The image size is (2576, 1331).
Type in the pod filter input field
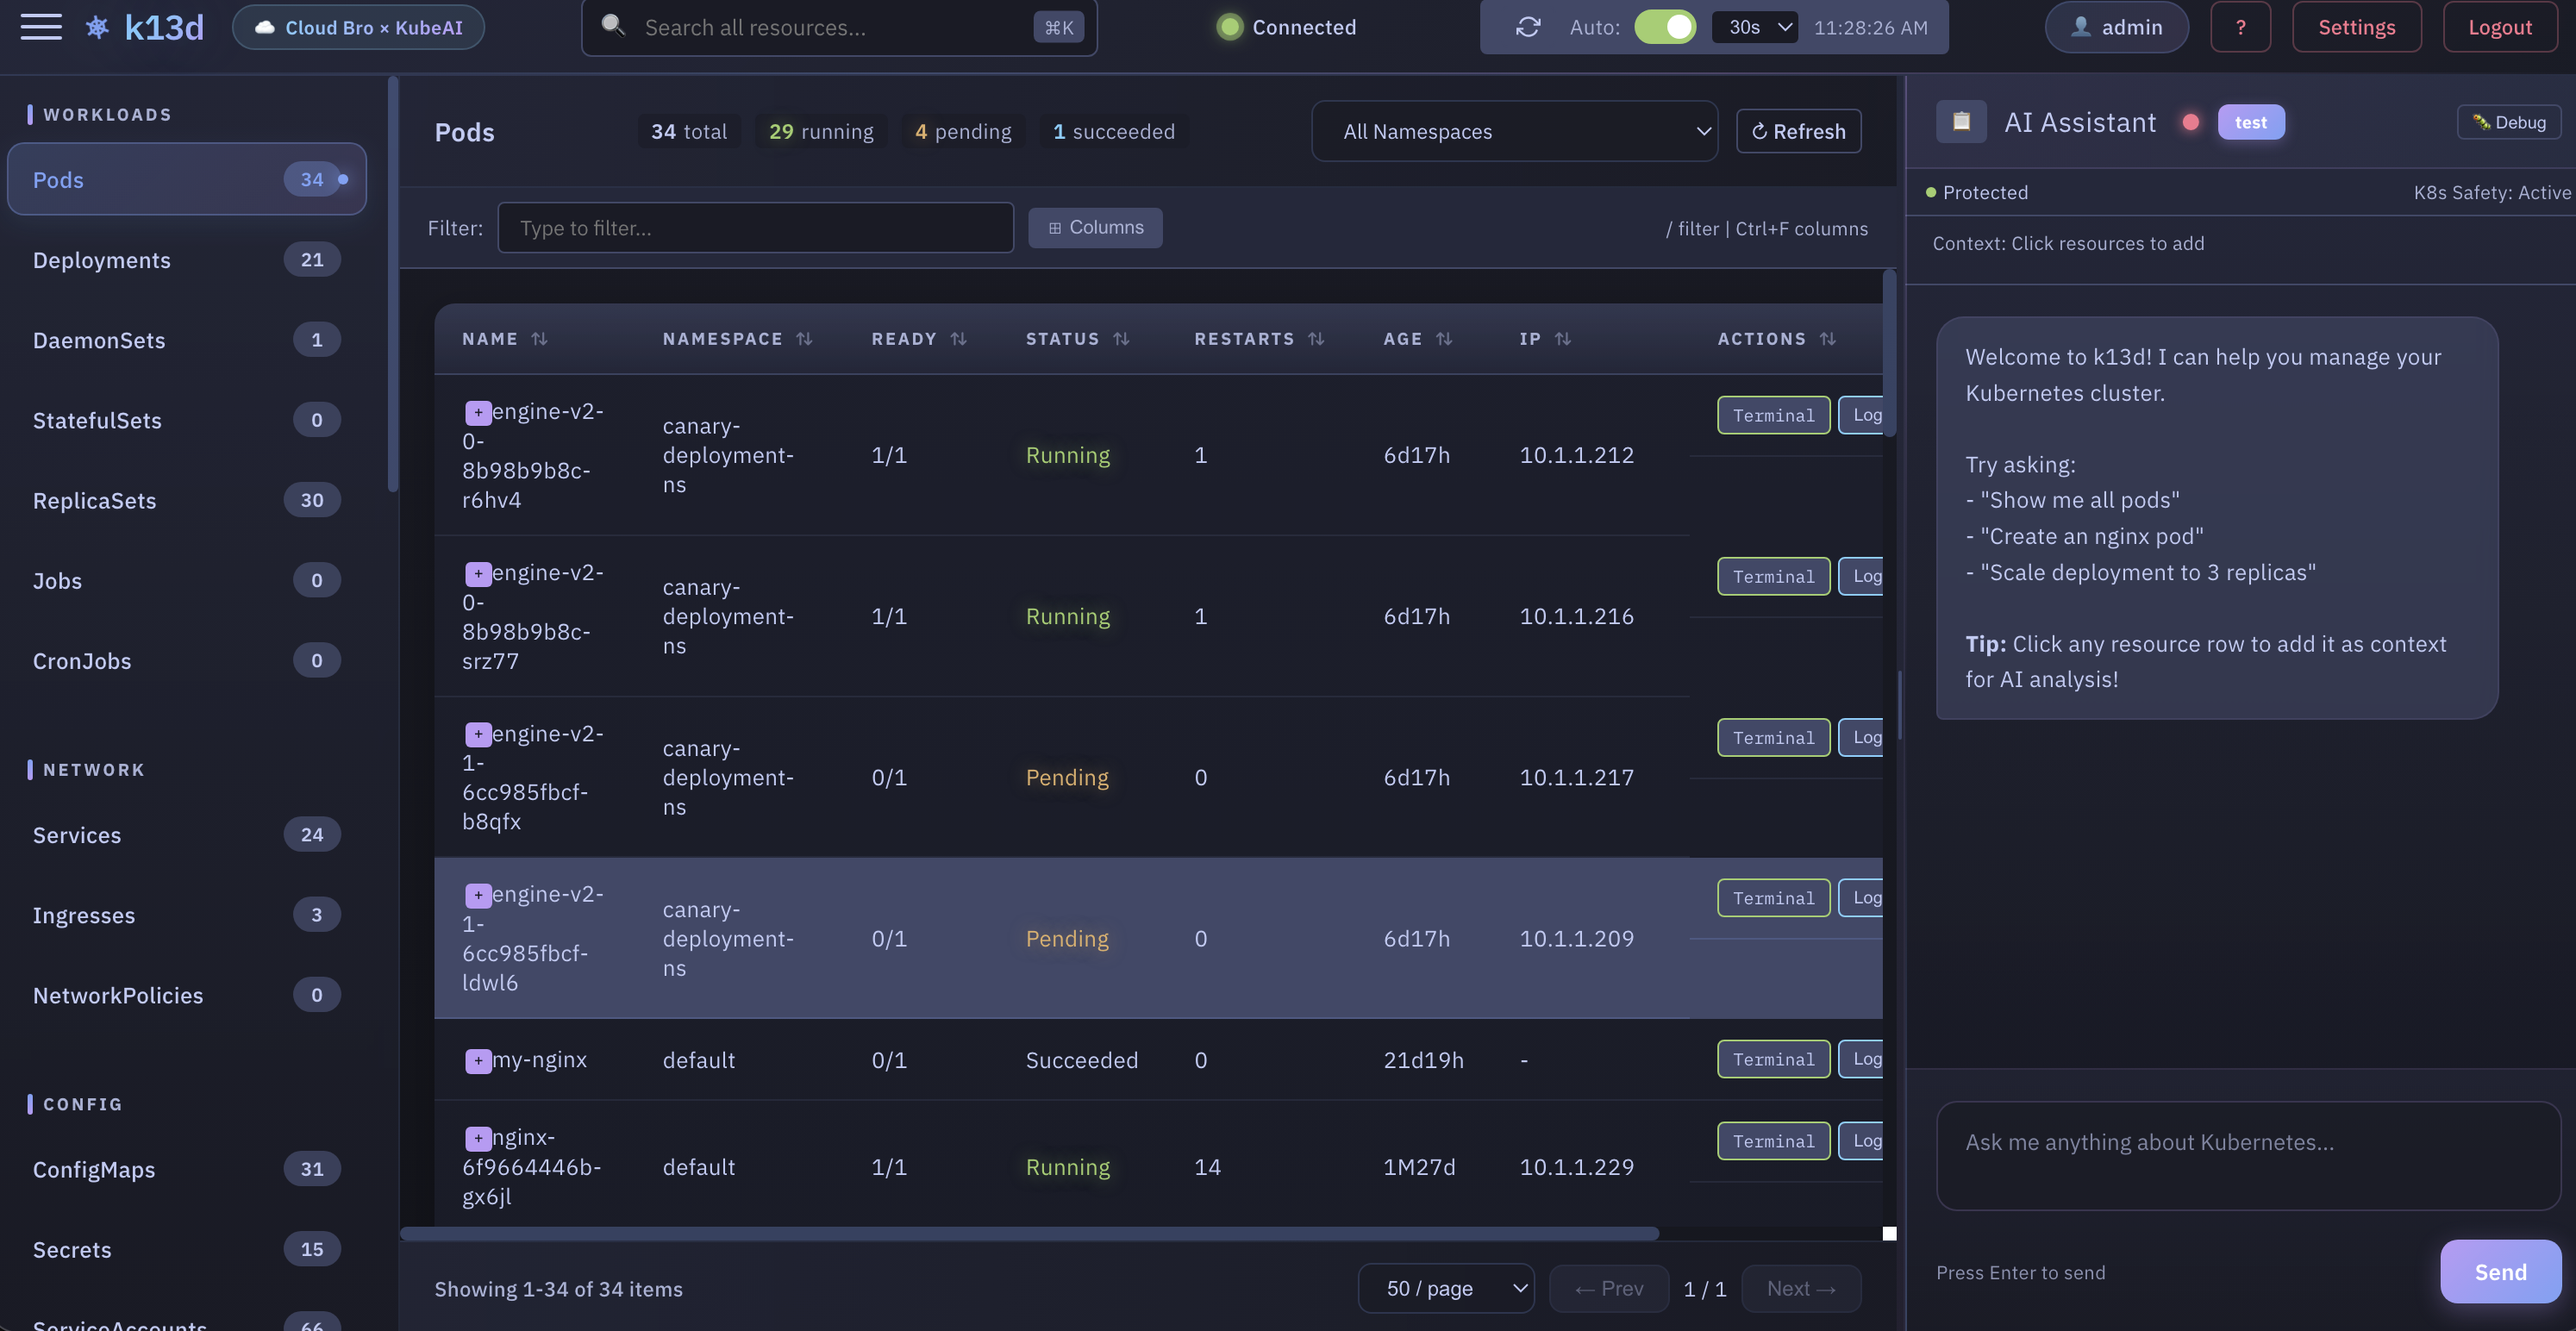[755, 228]
